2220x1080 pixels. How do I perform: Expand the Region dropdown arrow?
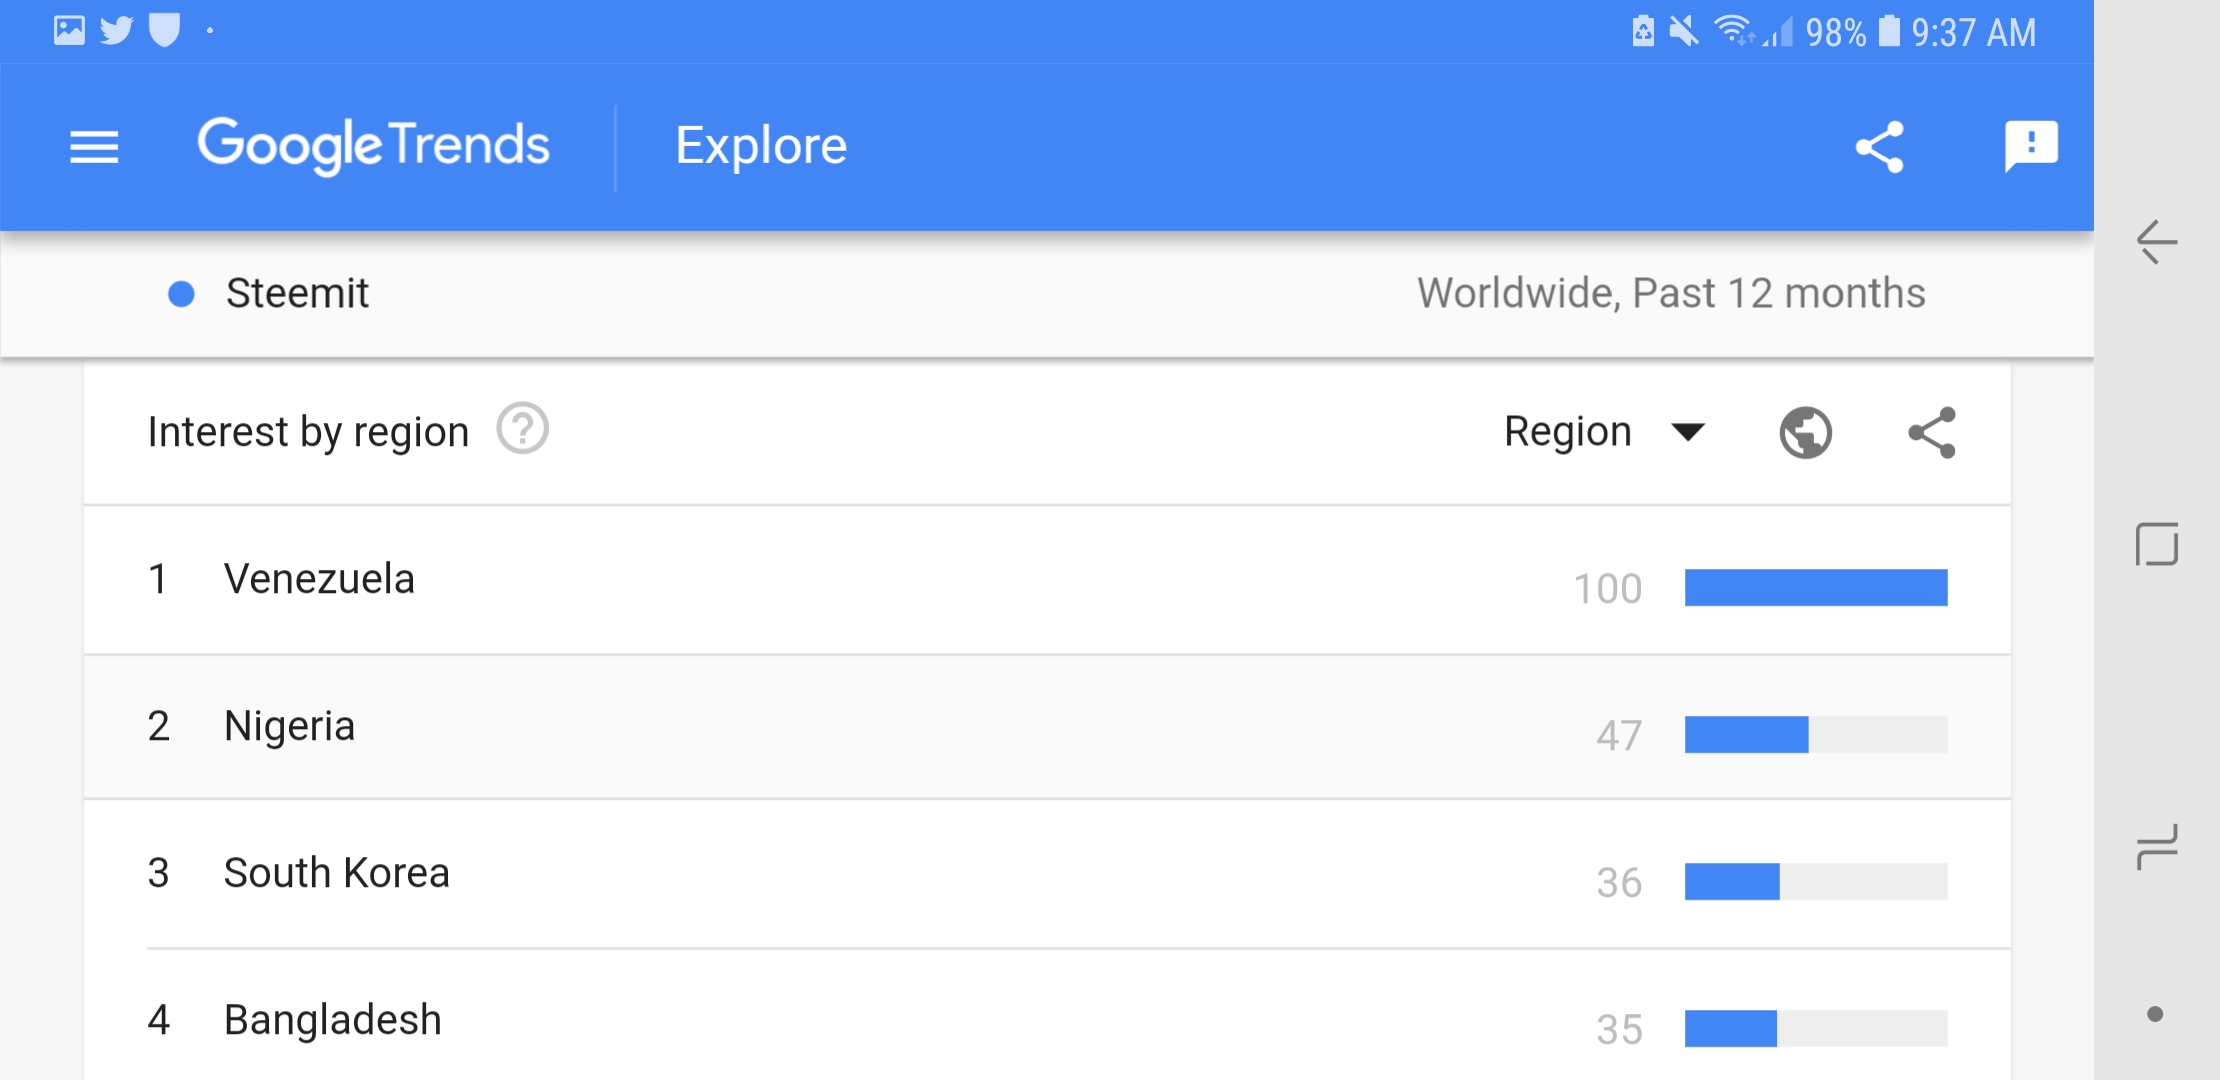click(x=1688, y=432)
